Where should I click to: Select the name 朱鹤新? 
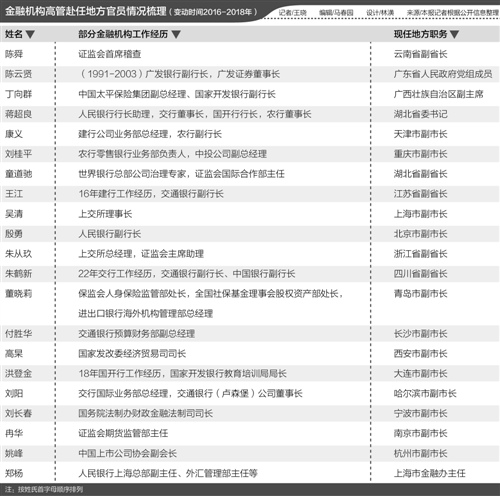coord(18,274)
